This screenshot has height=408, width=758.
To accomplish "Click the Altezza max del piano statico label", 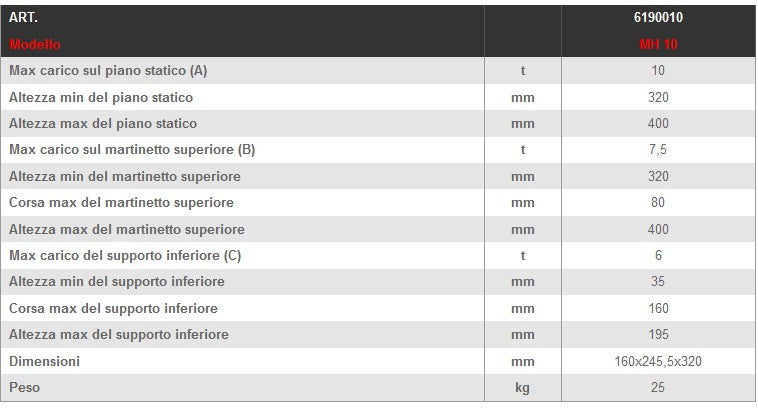I will click(103, 124).
